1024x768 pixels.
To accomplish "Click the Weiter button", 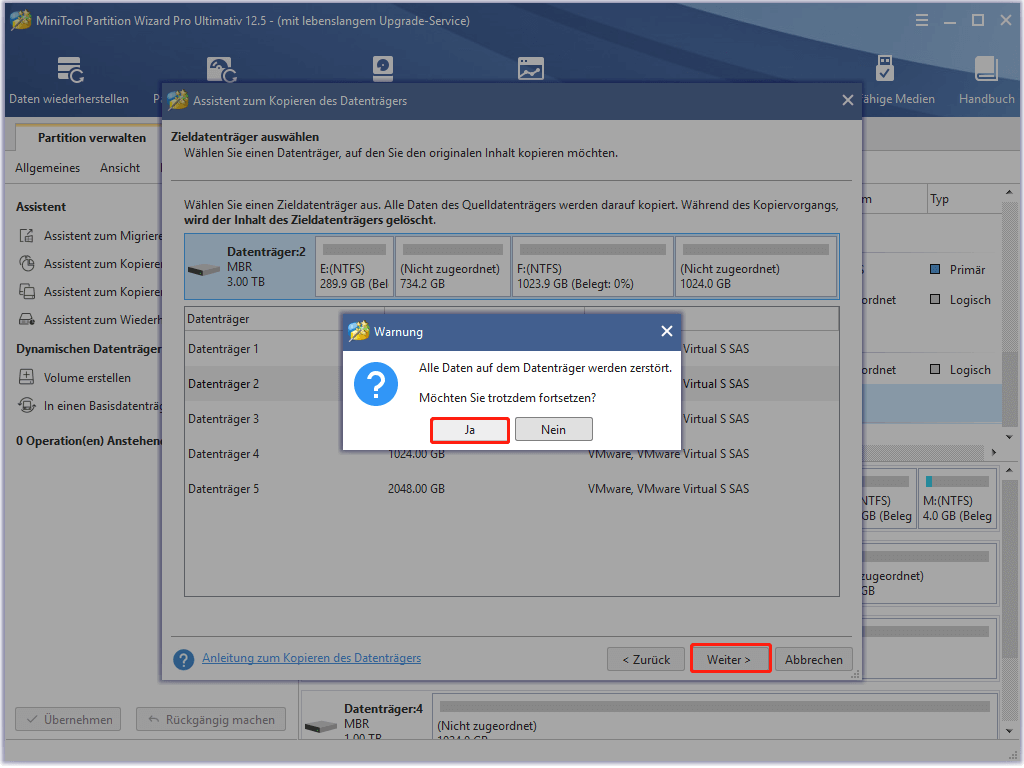I will (730, 660).
